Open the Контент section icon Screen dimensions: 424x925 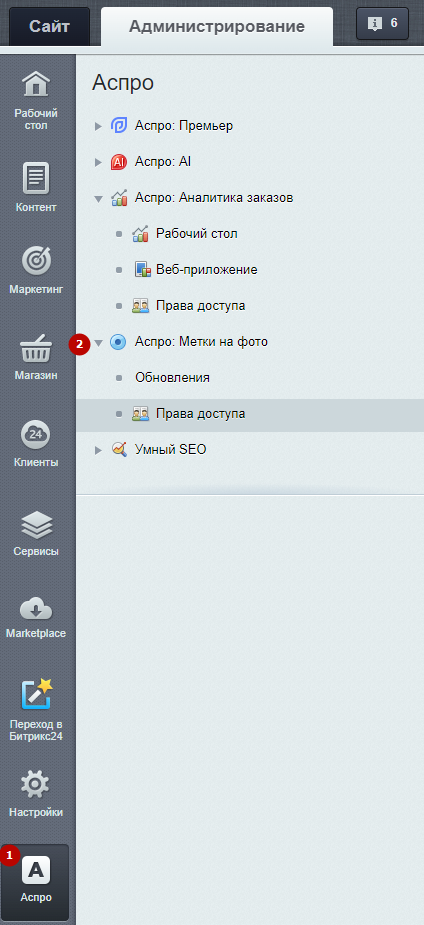(36, 178)
